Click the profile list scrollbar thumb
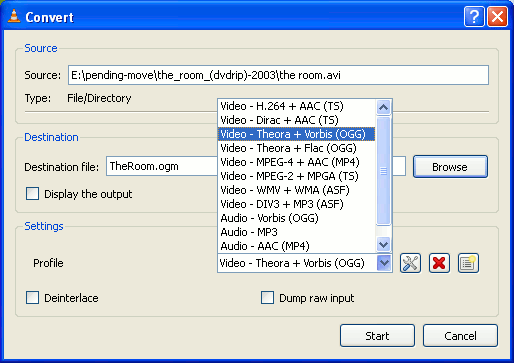This screenshot has height=363, width=514. (x=383, y=171)
